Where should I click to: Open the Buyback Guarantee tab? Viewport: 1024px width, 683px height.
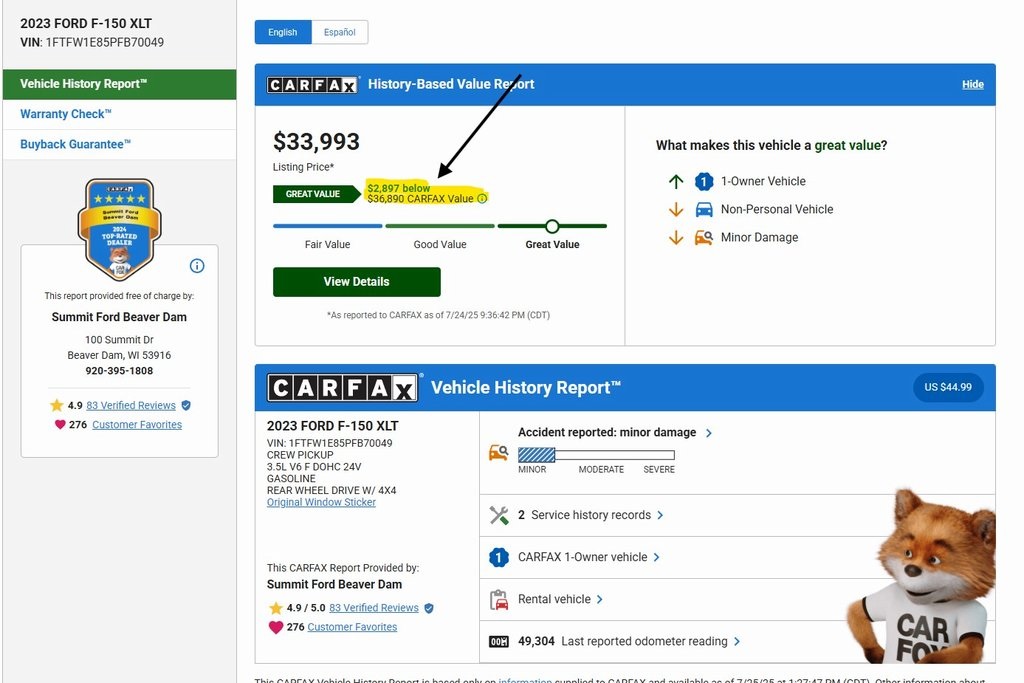pos(120,144)
